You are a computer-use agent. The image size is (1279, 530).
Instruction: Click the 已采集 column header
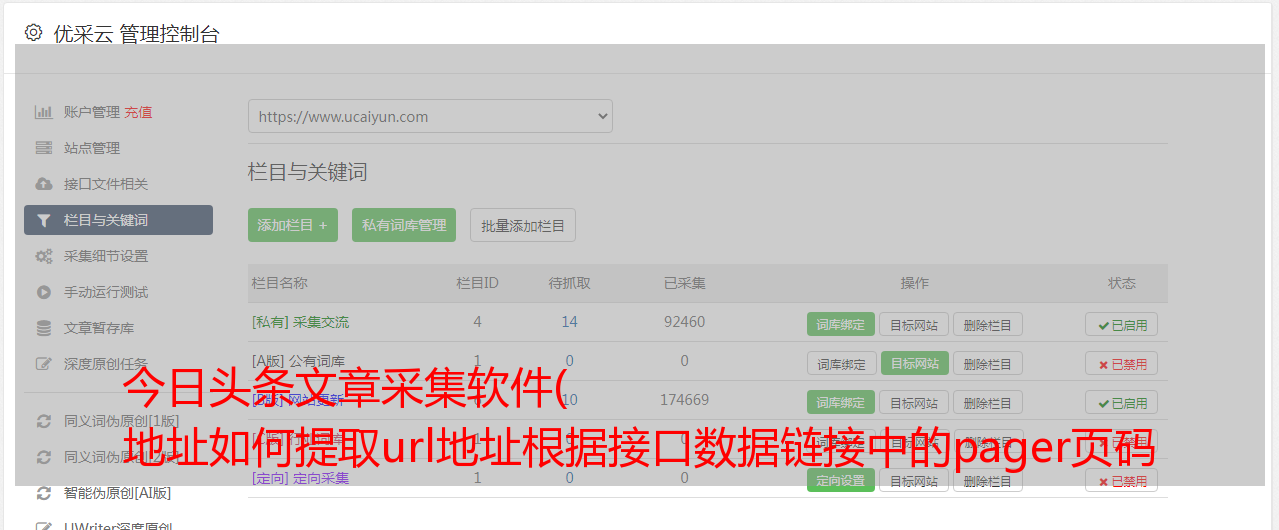[684, 283]
